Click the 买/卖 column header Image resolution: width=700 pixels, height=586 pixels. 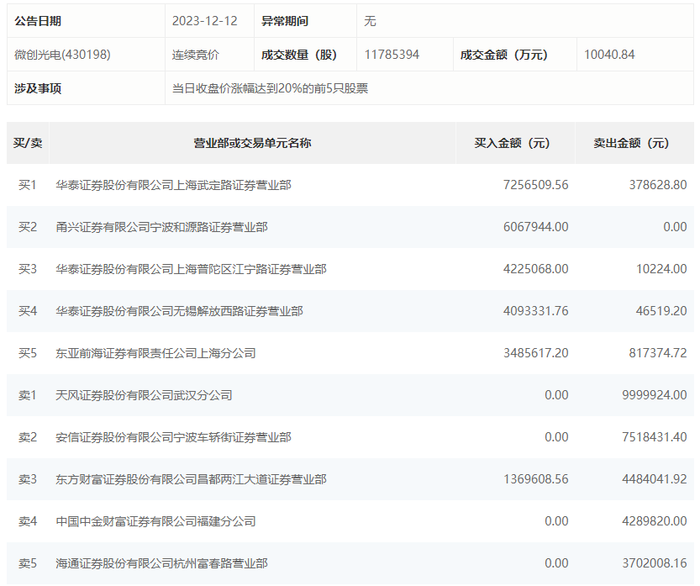pyautogui.click(x=28, y=143)
